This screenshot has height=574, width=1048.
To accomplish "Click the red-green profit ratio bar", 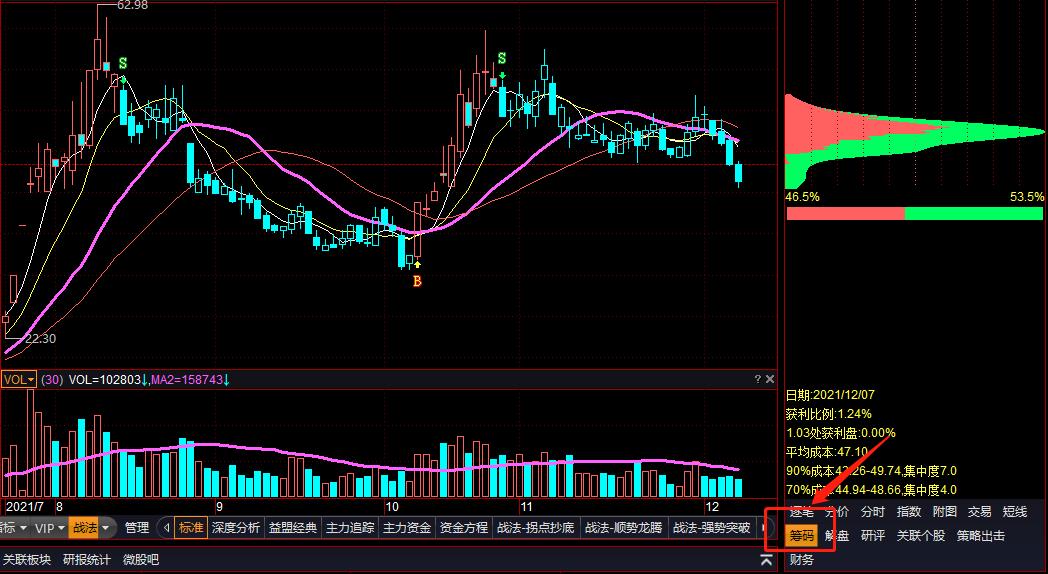I will click(914, 214).
